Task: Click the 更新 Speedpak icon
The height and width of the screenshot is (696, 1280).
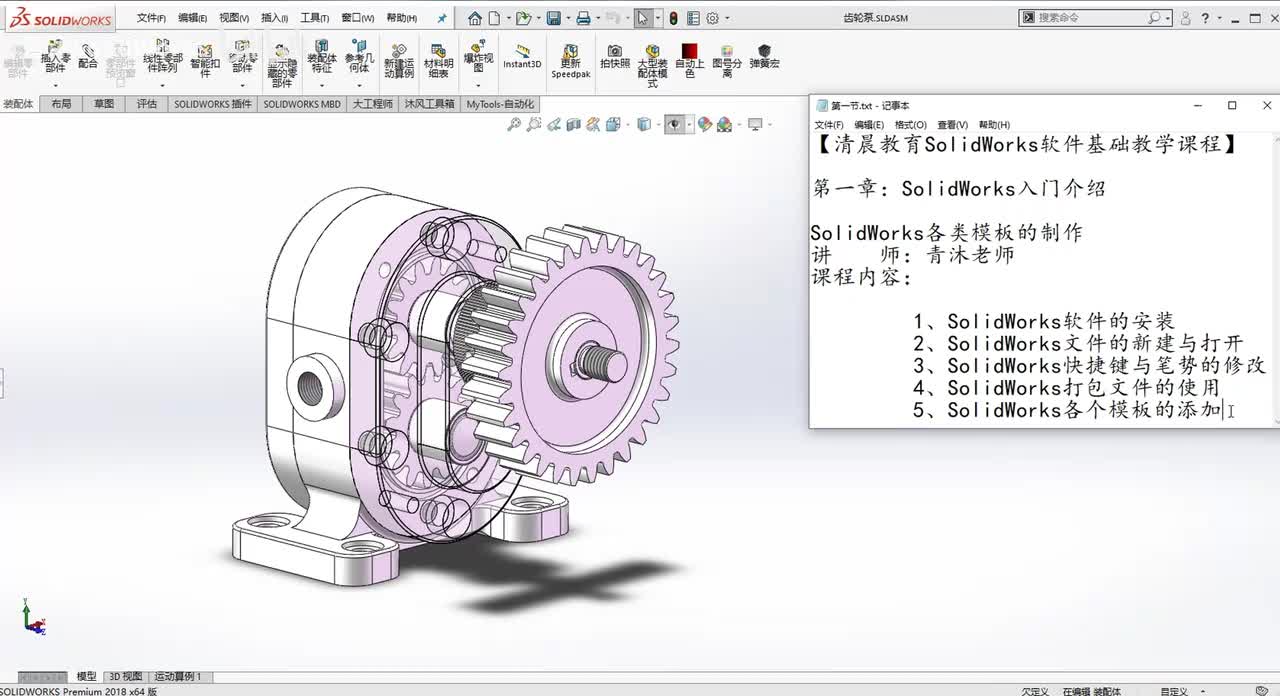Action: pyautogui.click(x=571, y=60)
